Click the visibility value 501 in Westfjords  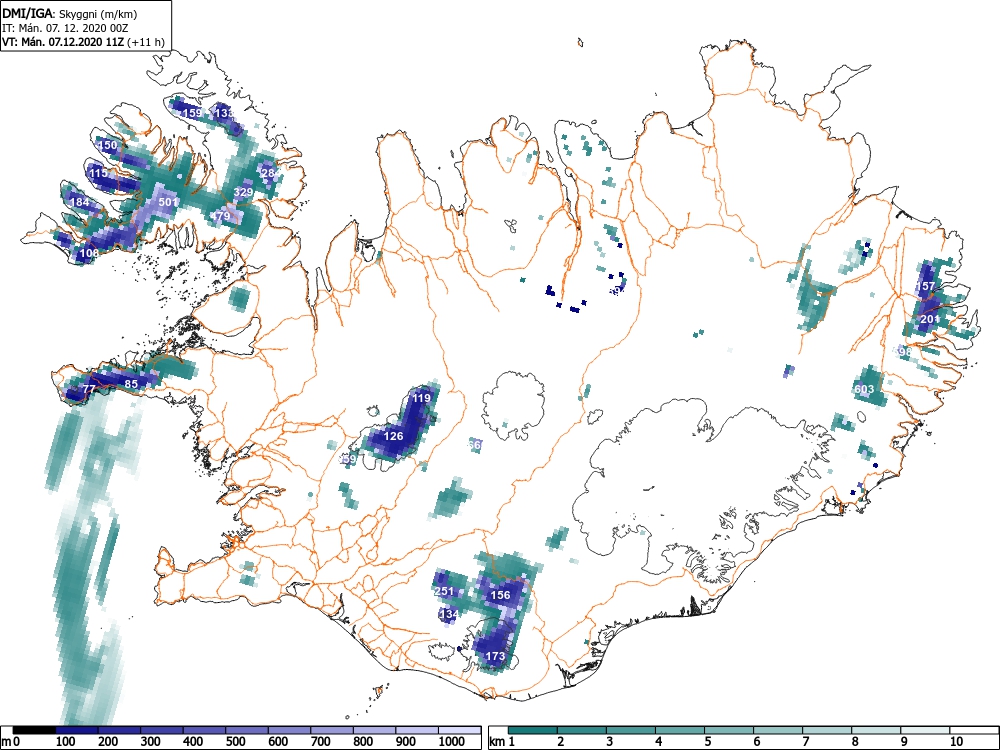[168, 202]
